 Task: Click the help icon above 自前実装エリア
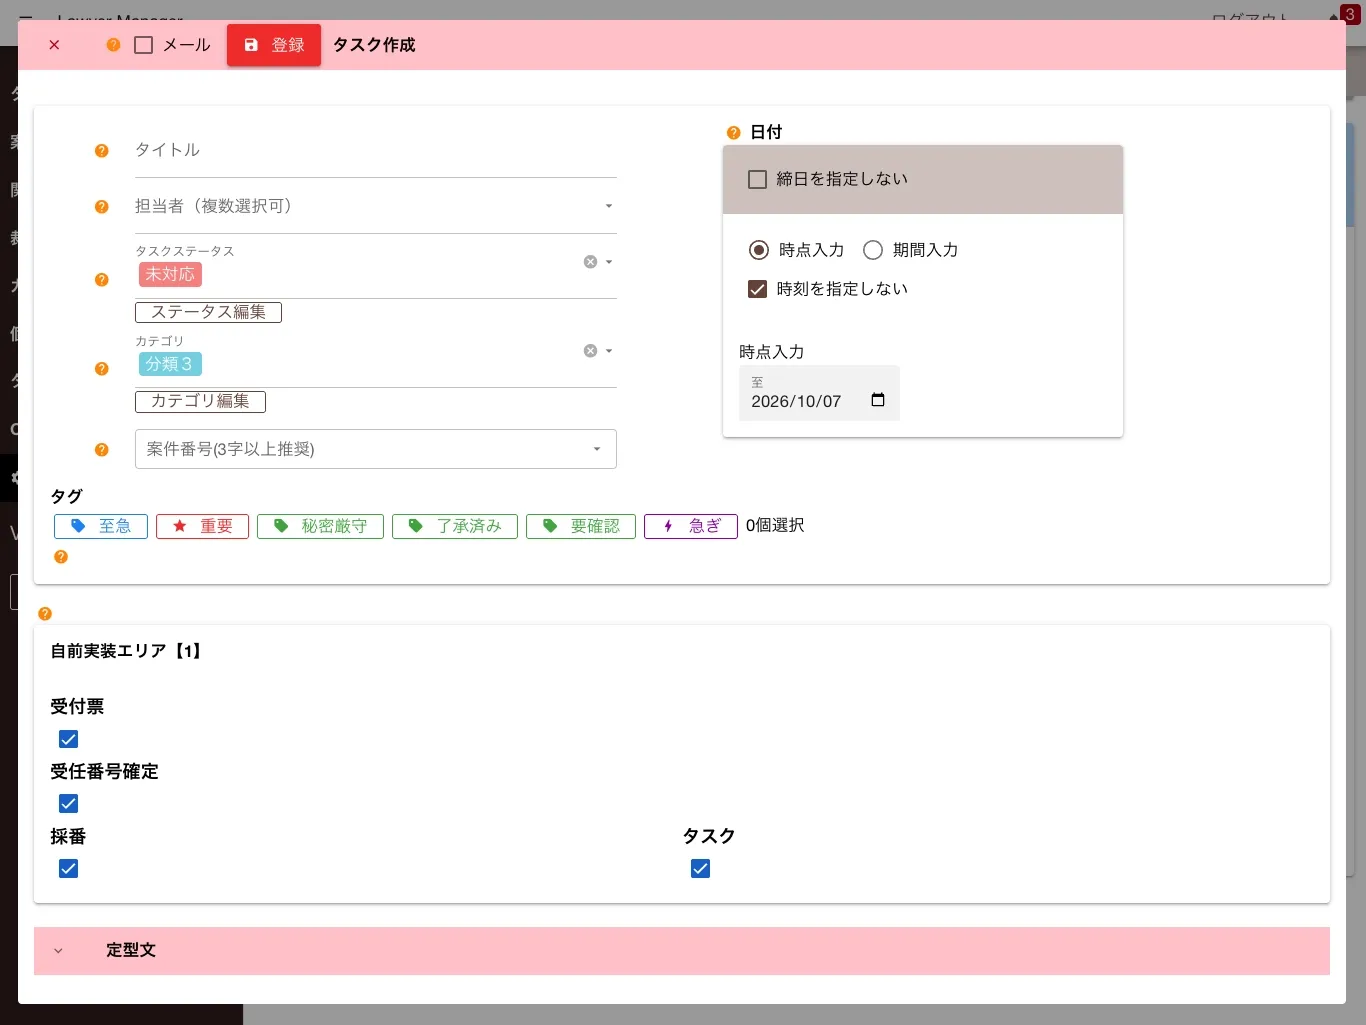45,614
